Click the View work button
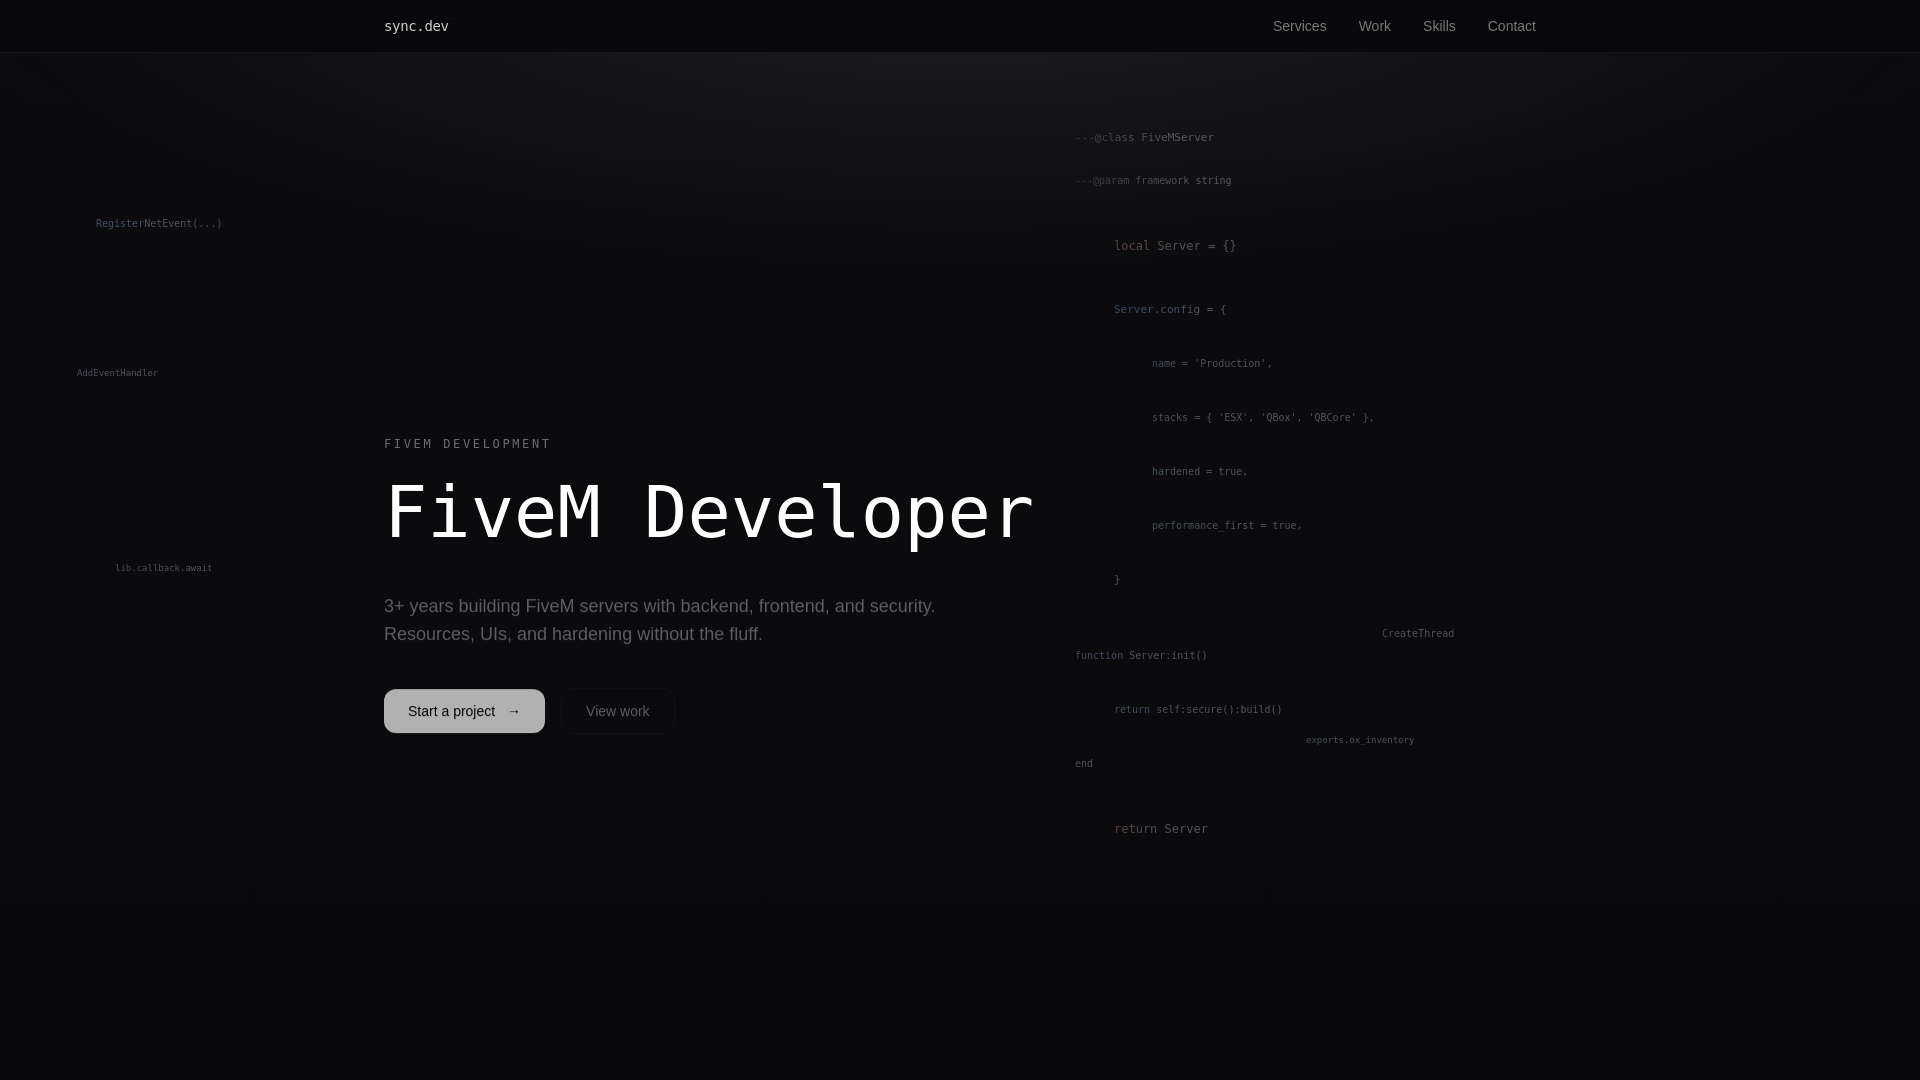This screenshot has height=1080, width=1920. 617,711
